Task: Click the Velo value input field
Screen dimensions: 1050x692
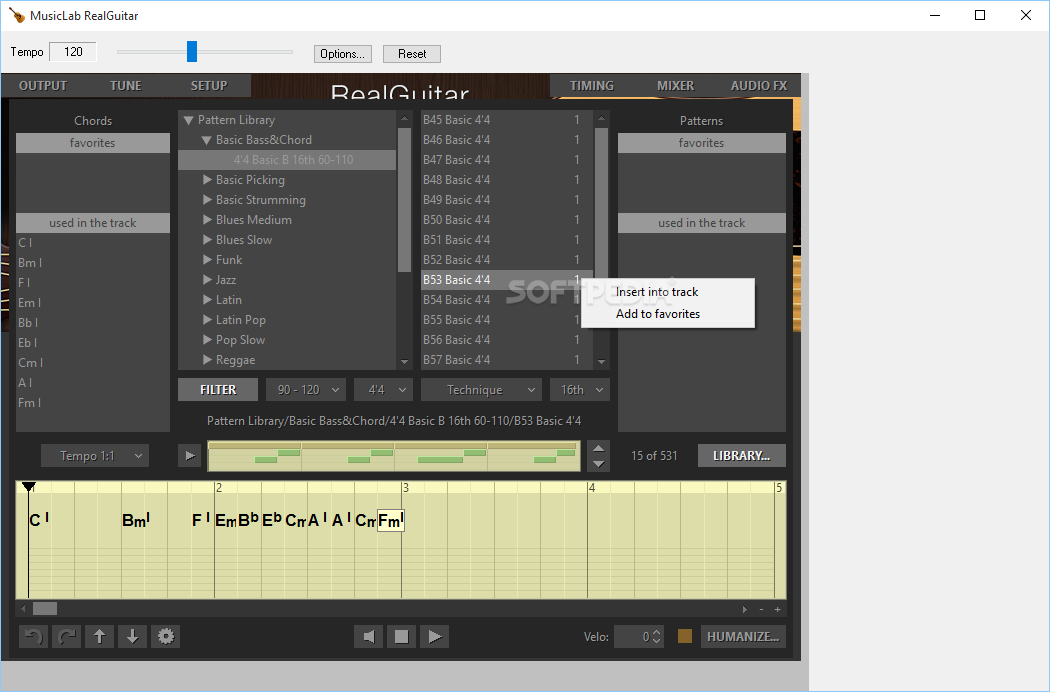Action: pos(632,636)
